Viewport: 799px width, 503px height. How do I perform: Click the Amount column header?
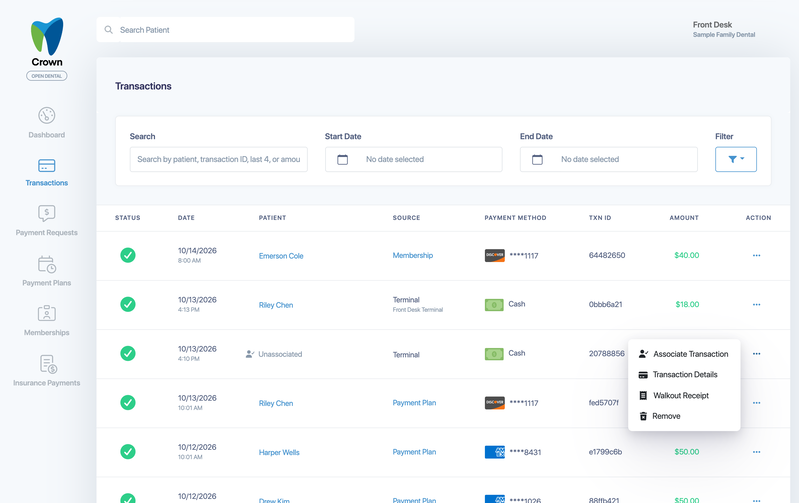[x=684, y=218]
